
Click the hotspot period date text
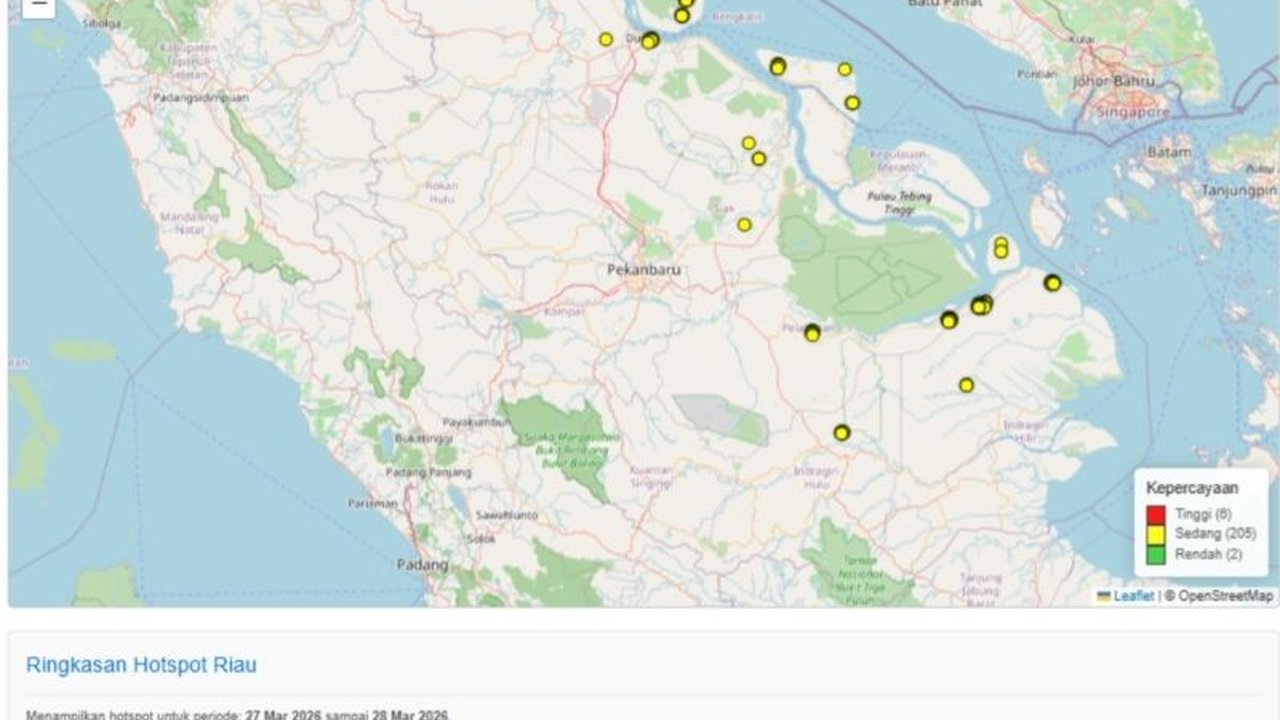(x=345, y=715)
